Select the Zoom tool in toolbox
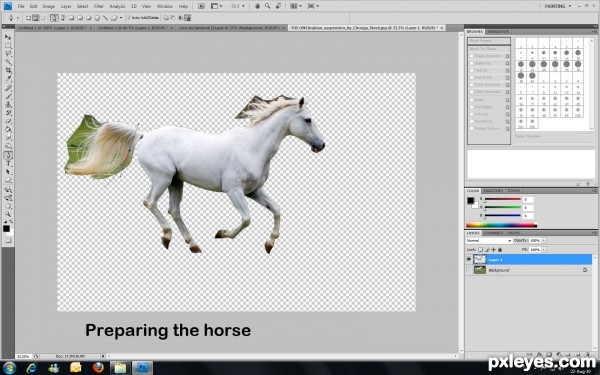Image resolution: width=600 pixels, height=375 pixels. coord(8,214)
